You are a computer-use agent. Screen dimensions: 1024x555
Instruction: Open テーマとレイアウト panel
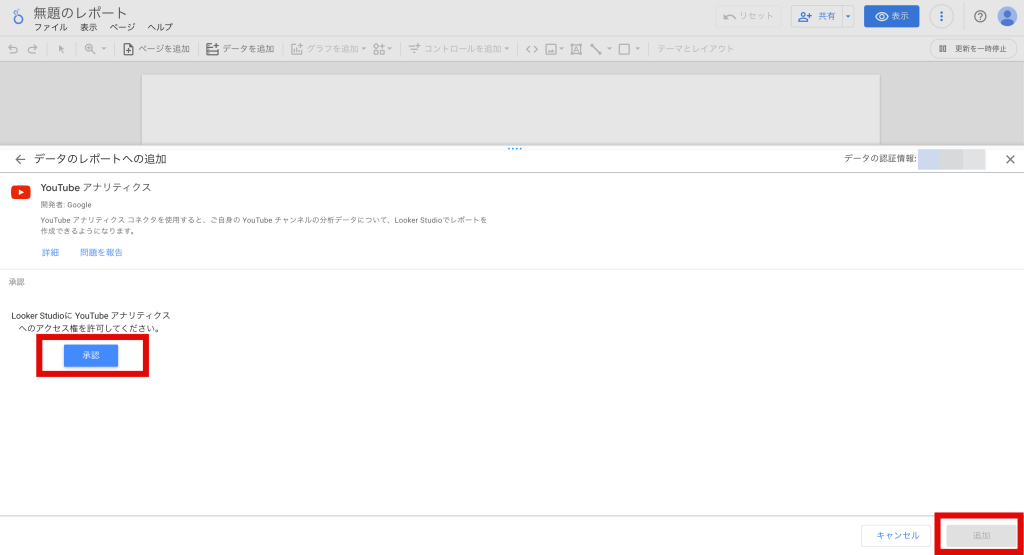695,49
